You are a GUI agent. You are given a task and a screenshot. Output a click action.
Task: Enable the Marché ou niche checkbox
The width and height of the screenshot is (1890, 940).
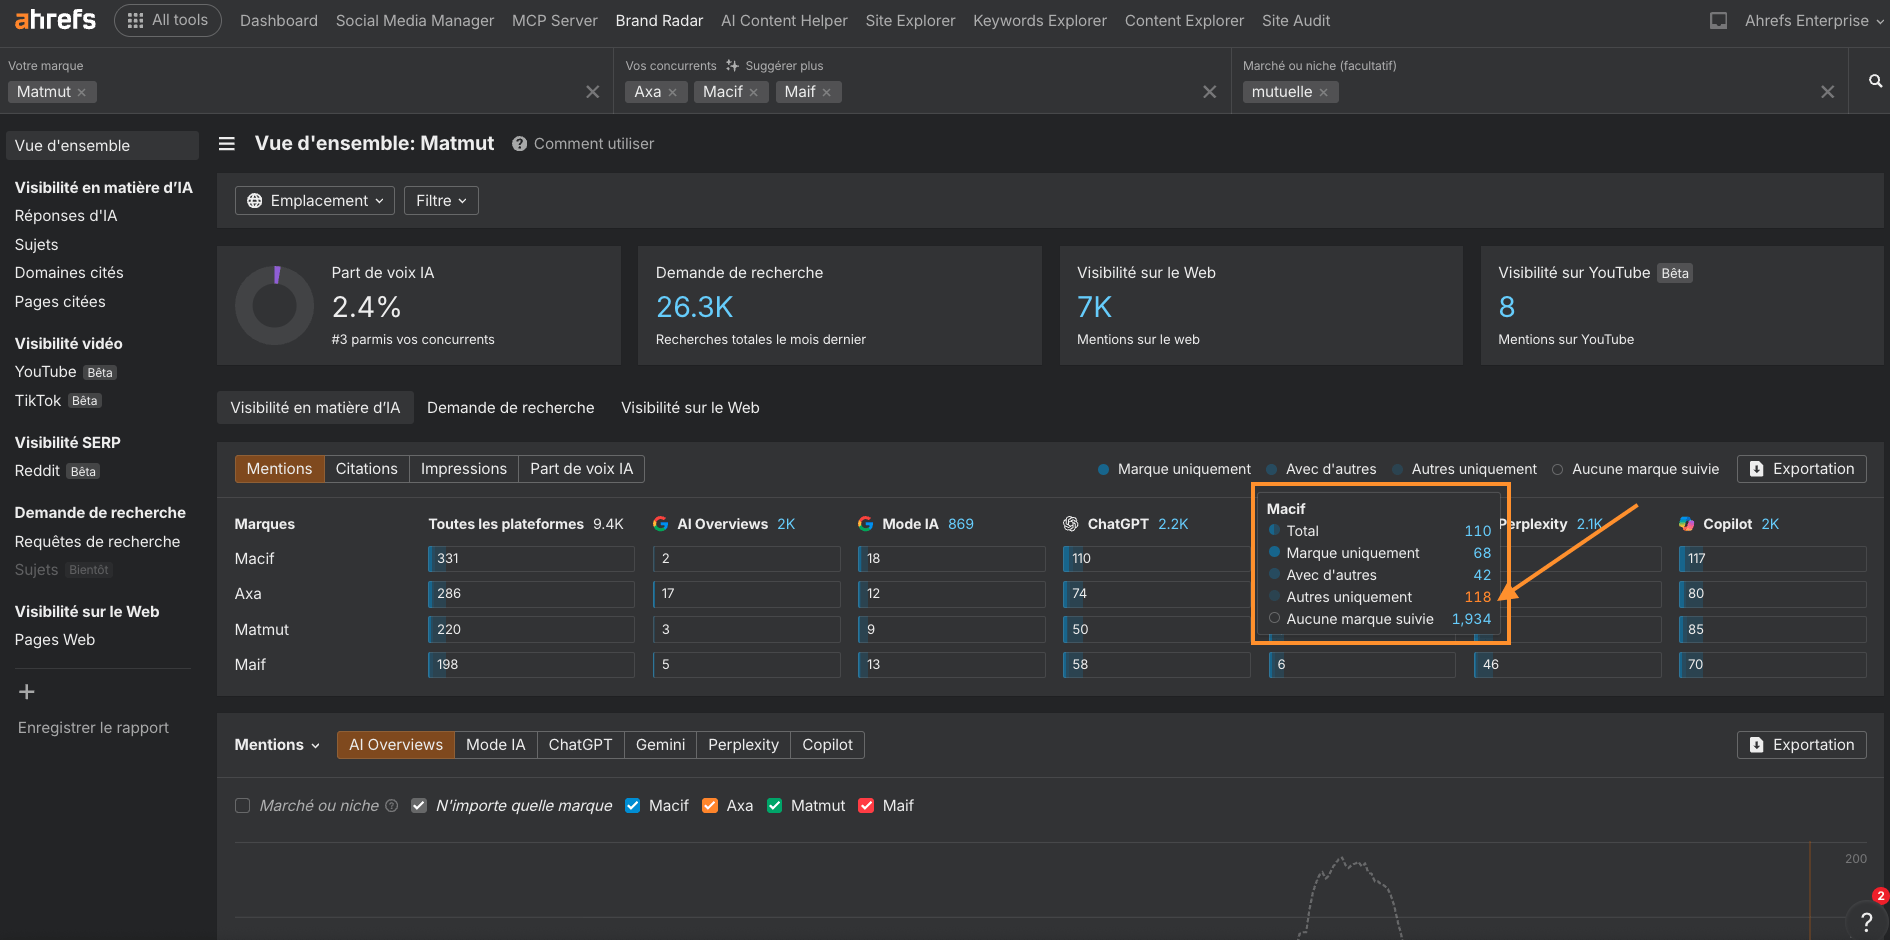(242, 806)
